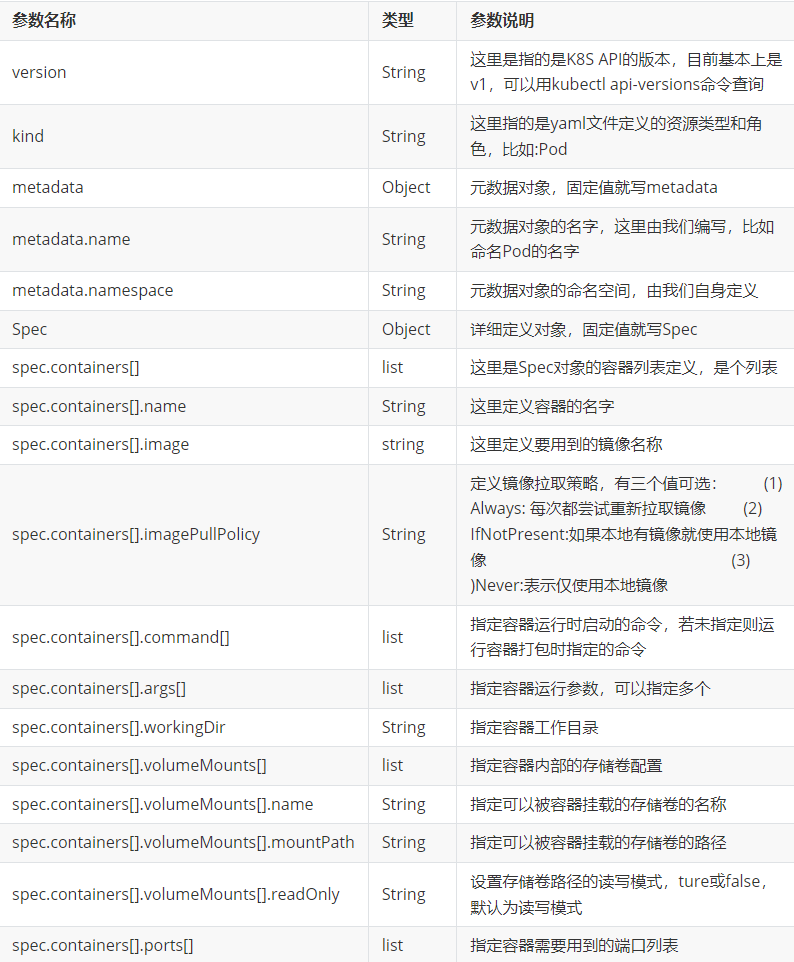Click the text 指定容器需要用到的端口列表

tap(574, 945)
